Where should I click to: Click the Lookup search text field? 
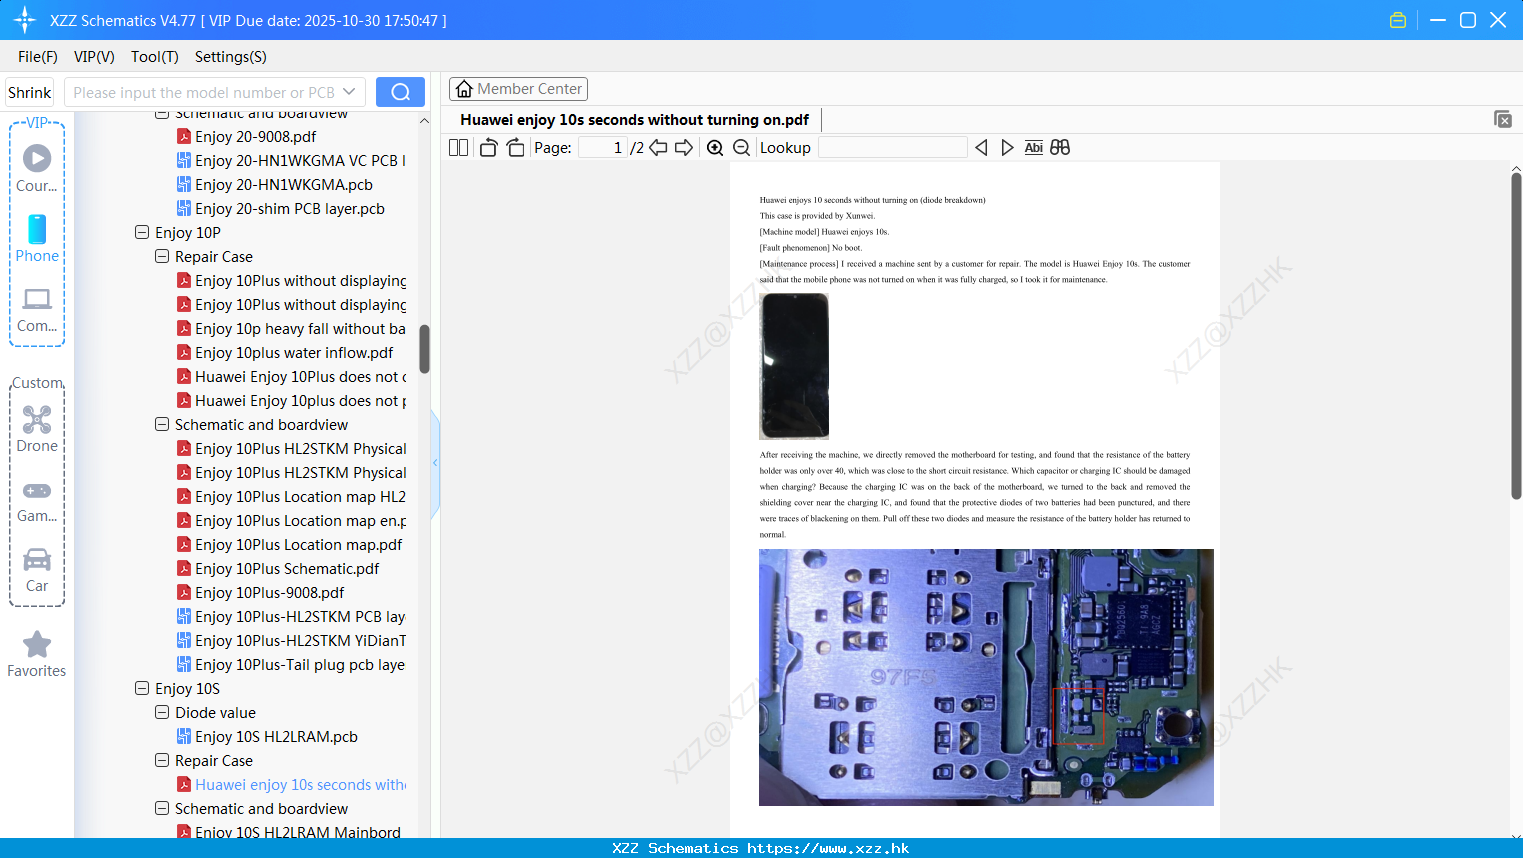[892, 148]
